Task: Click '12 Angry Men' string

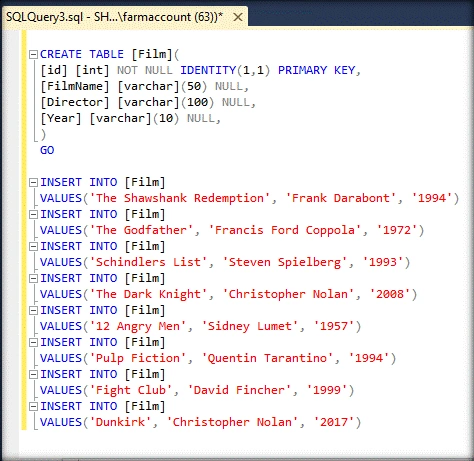Action: click(x=138, y=326)
